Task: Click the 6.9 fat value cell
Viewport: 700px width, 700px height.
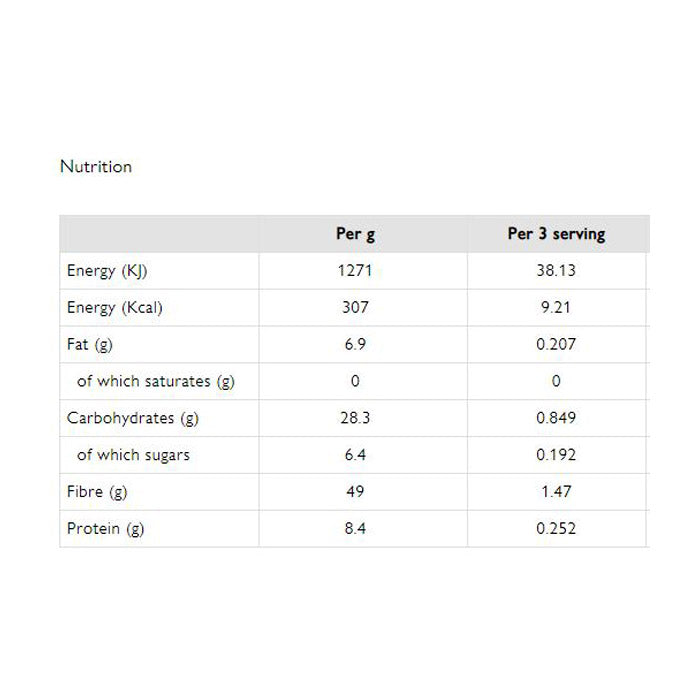Action: pyautogui.click(x=355, y=345)
